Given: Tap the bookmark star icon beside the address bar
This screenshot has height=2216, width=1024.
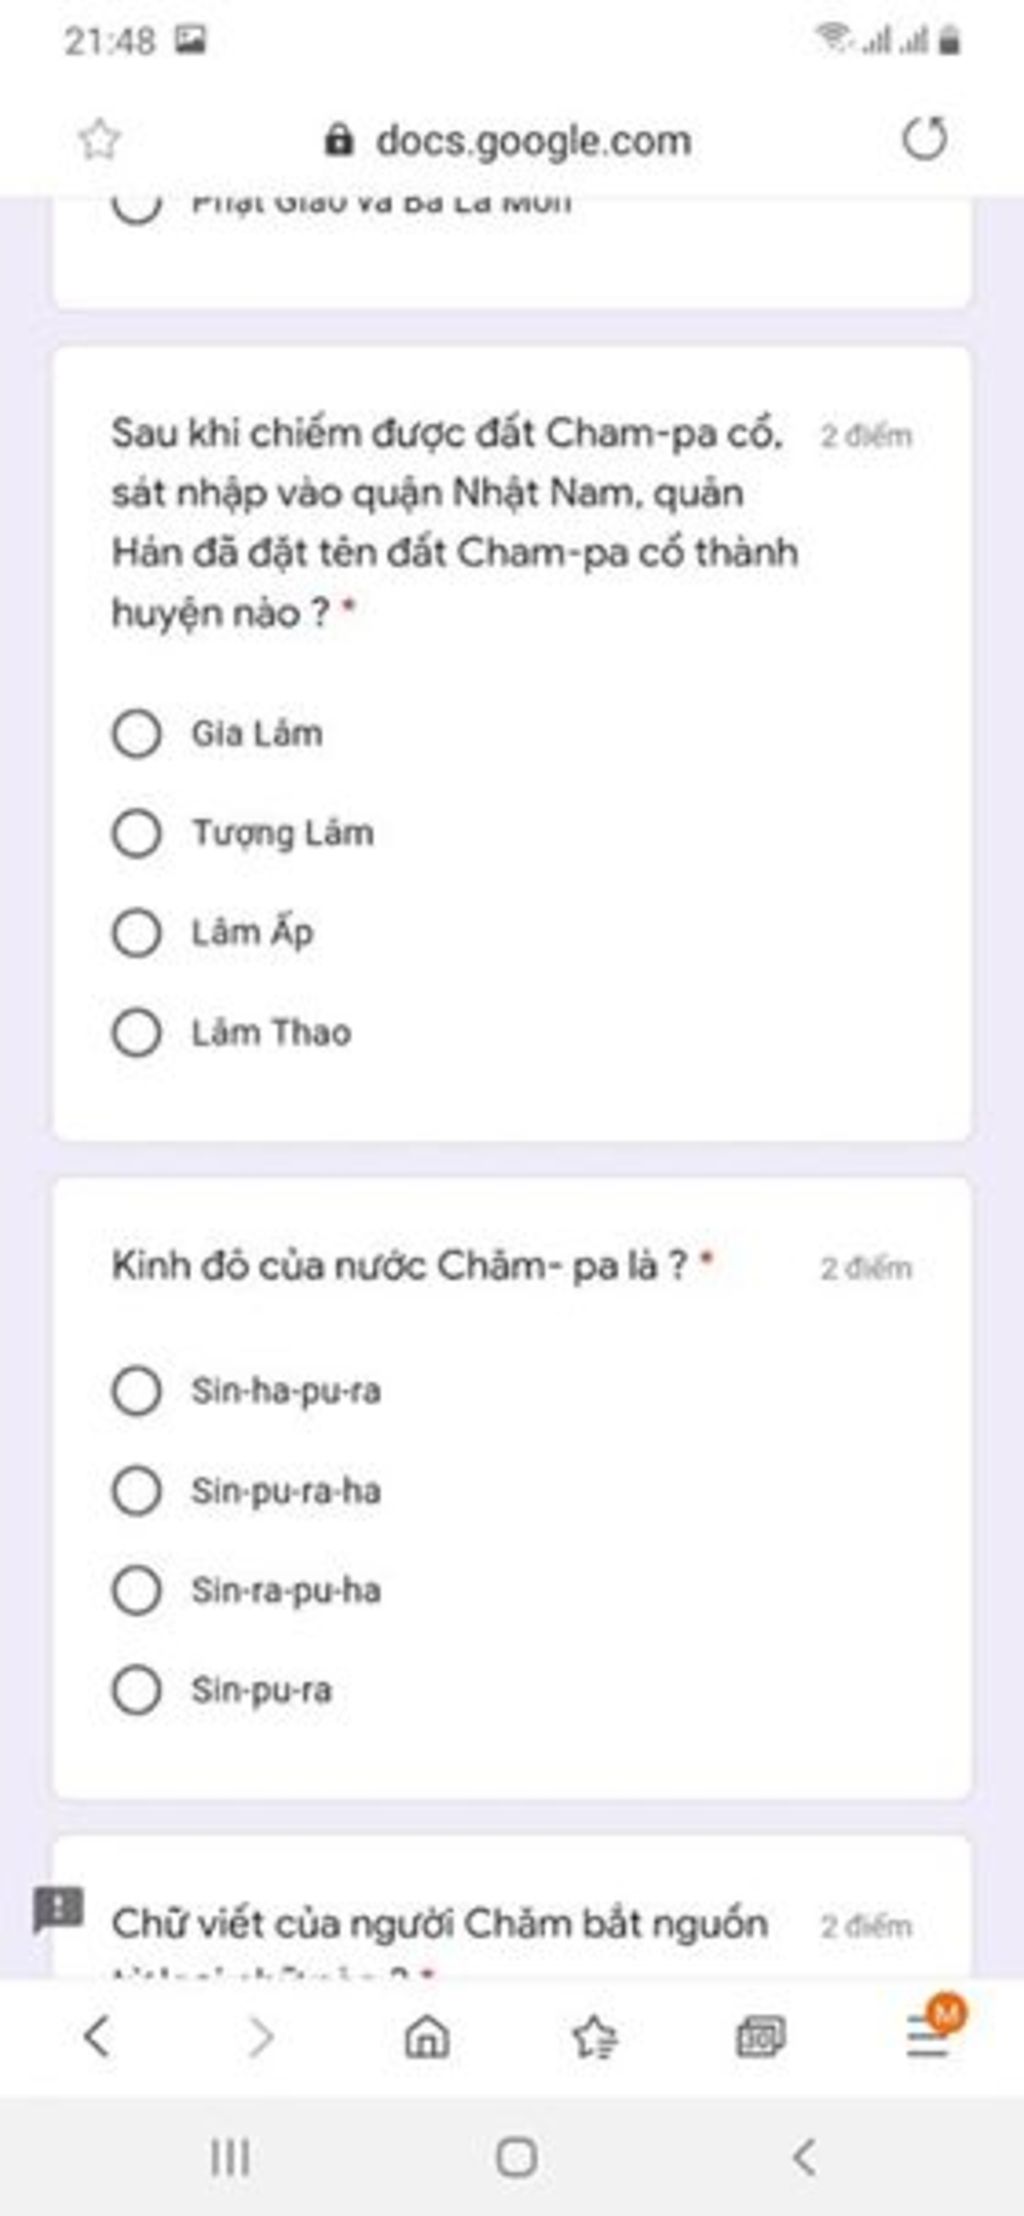Looking at the screenshot, I should click(99, 140).
